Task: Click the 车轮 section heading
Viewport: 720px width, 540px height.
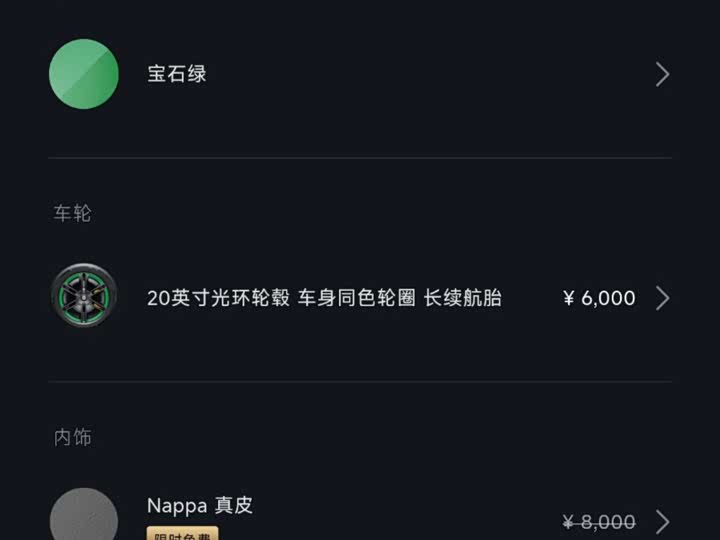Action: pyautogui.click(x=73, y=213)
